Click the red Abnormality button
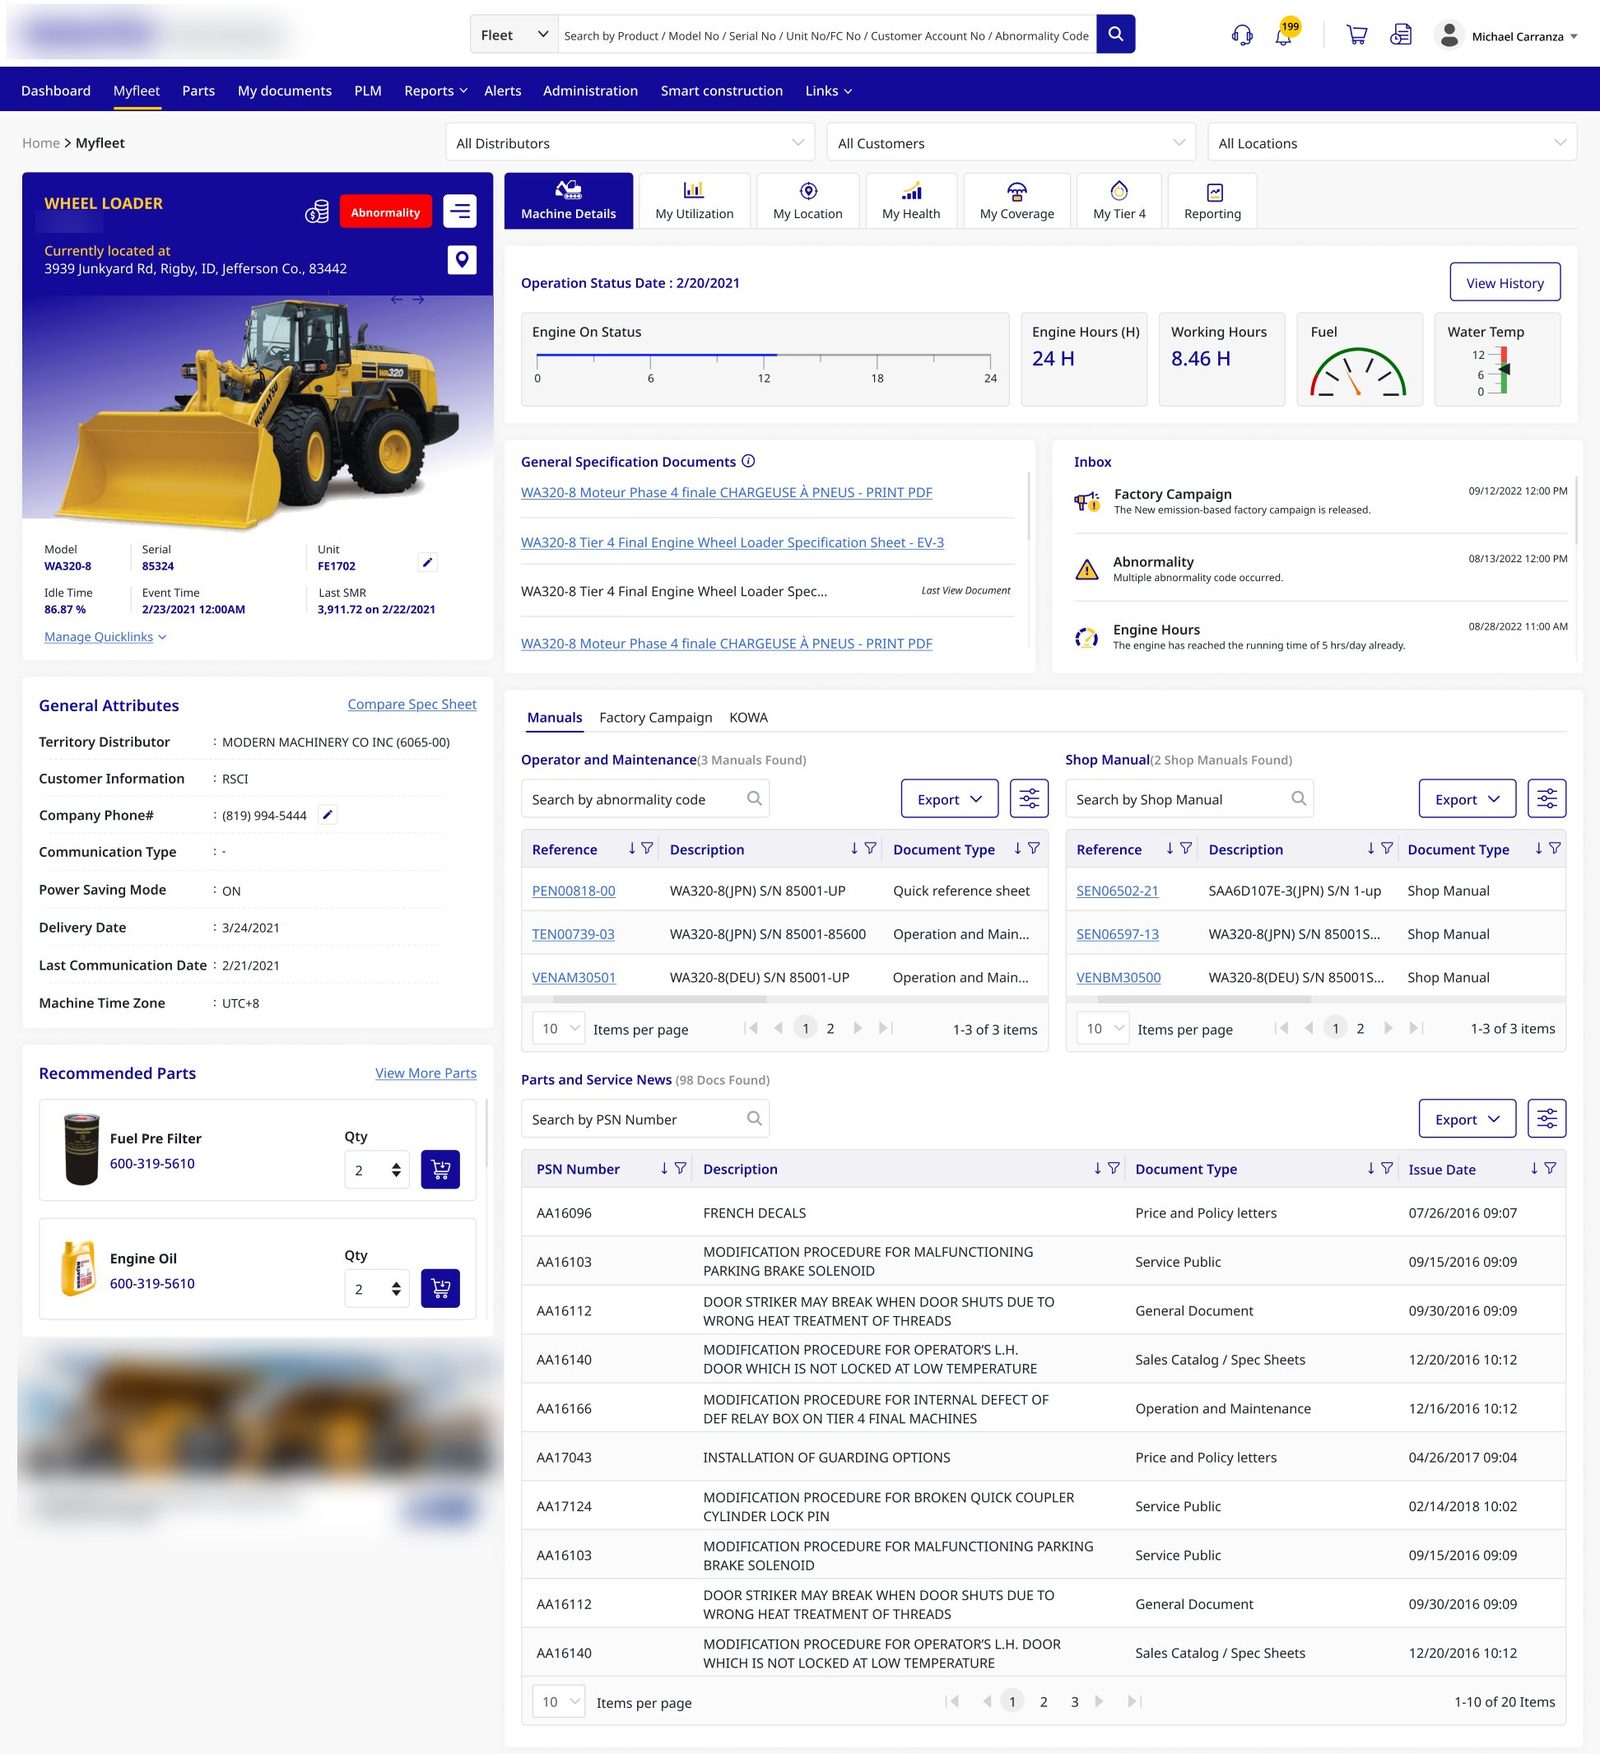 click(x=385, y=212)
